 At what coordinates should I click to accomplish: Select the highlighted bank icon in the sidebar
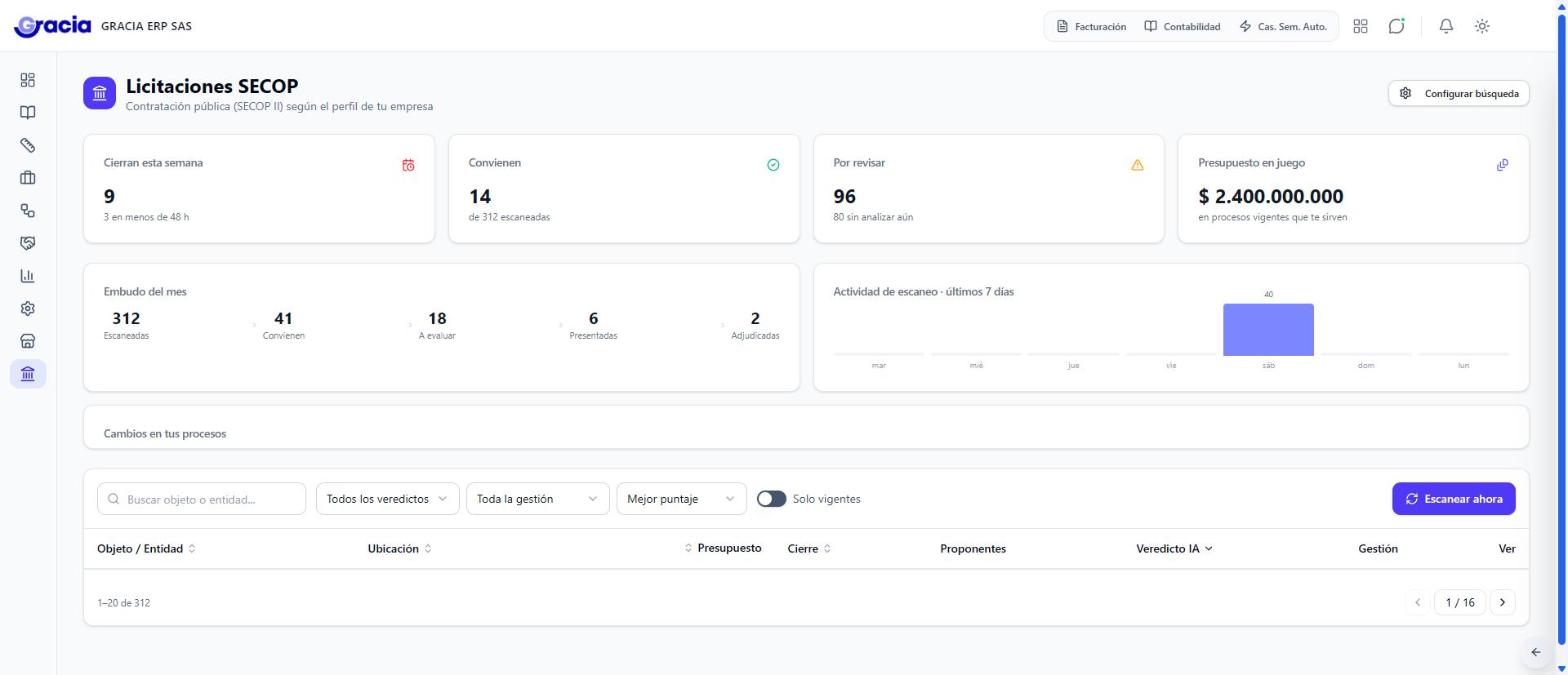pos(28,374)
